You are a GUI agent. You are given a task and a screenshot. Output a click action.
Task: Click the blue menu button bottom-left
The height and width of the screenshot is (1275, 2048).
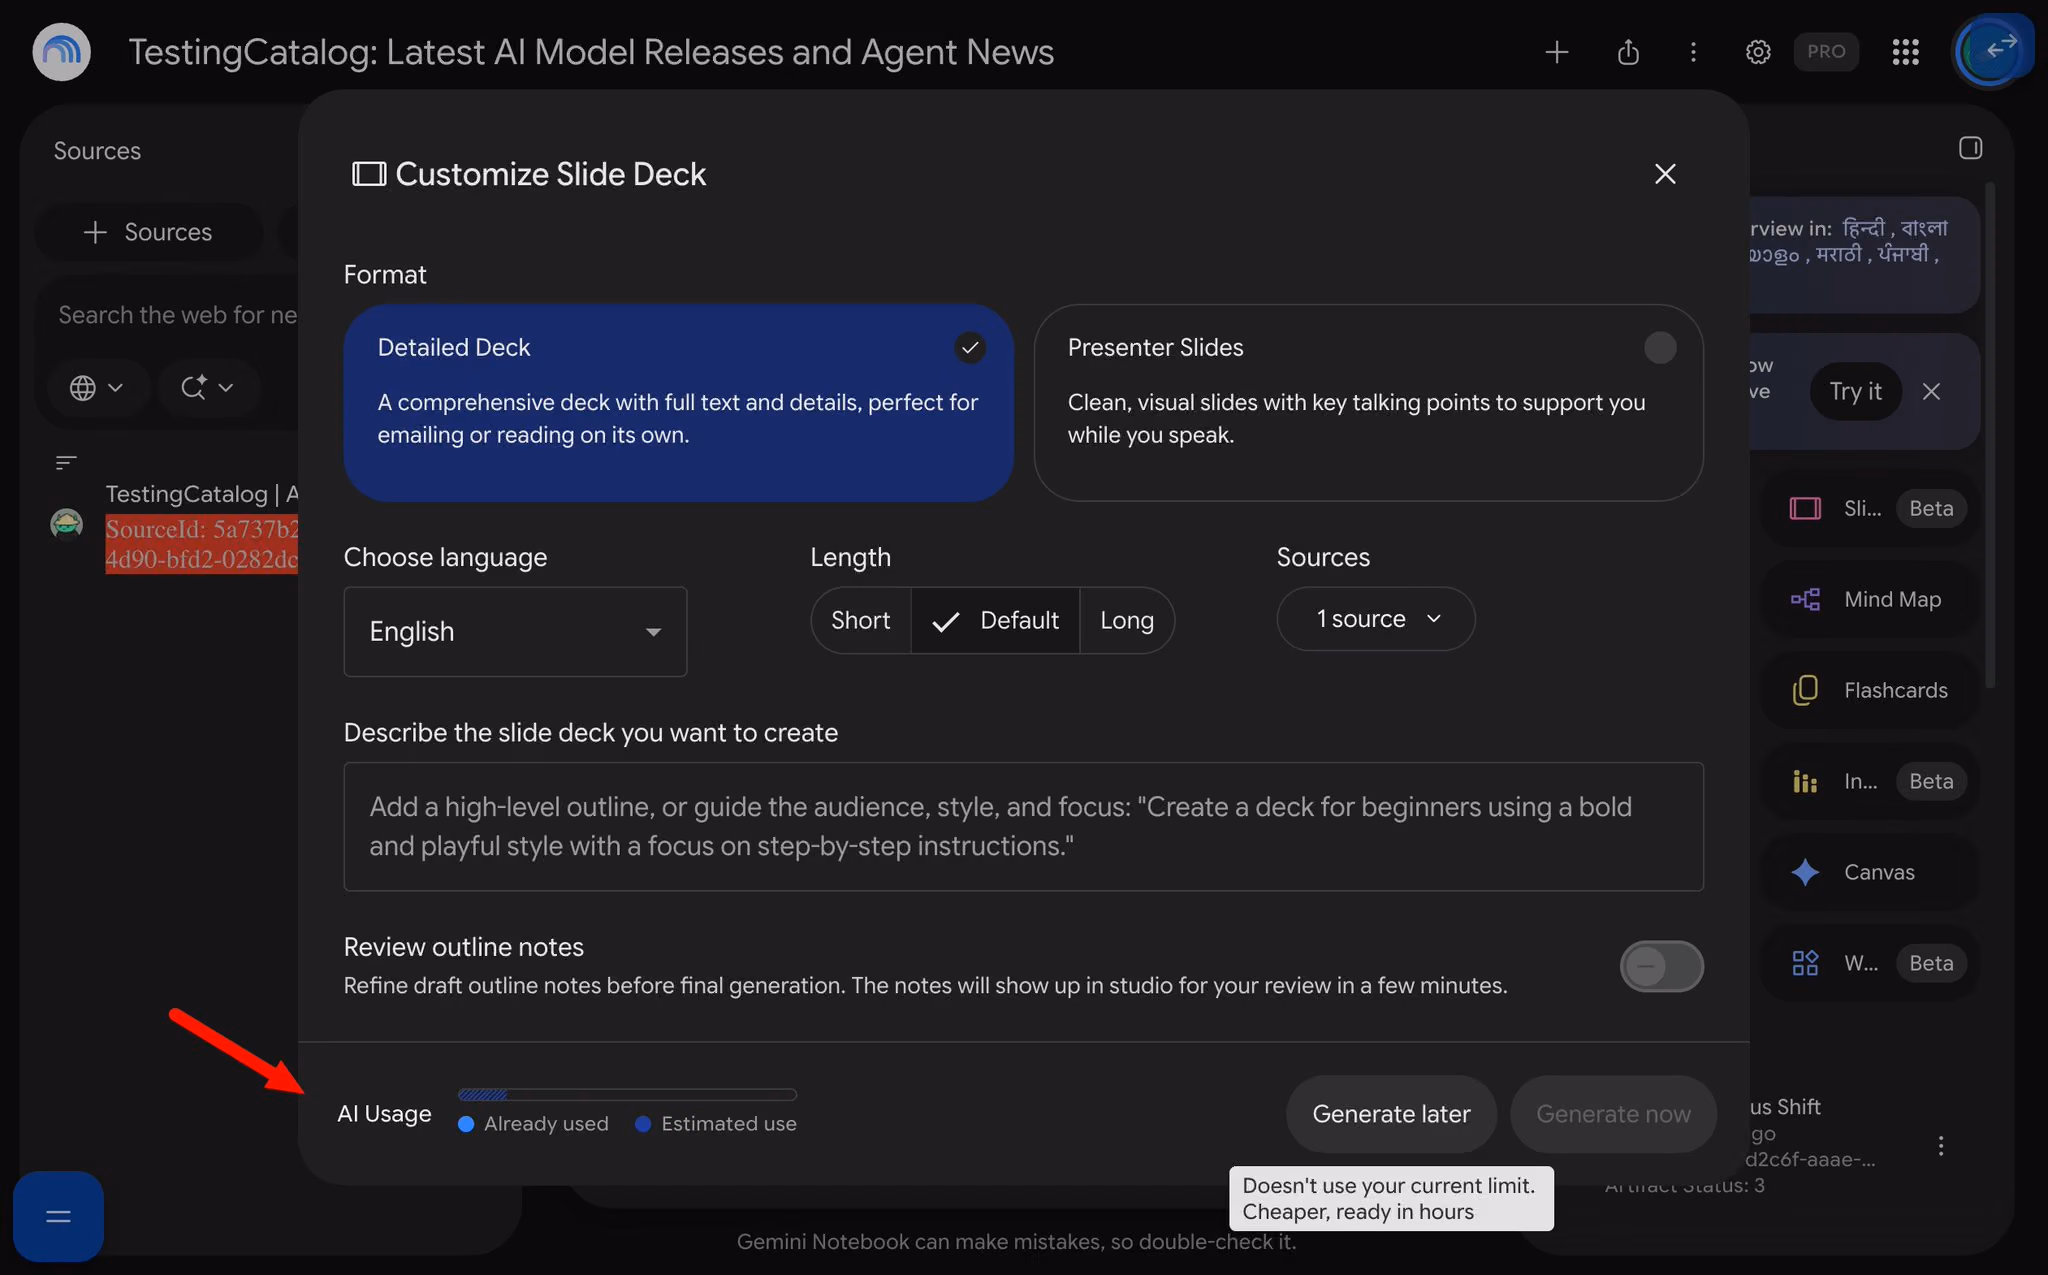tap(58, 1216)
